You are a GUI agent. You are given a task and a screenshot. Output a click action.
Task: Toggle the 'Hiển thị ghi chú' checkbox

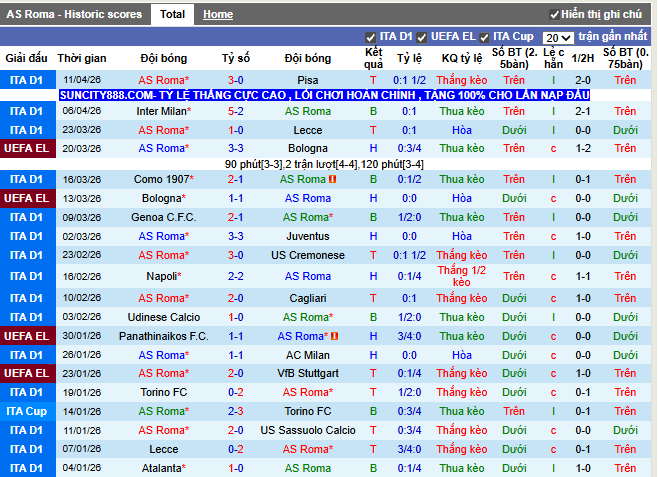555,15
